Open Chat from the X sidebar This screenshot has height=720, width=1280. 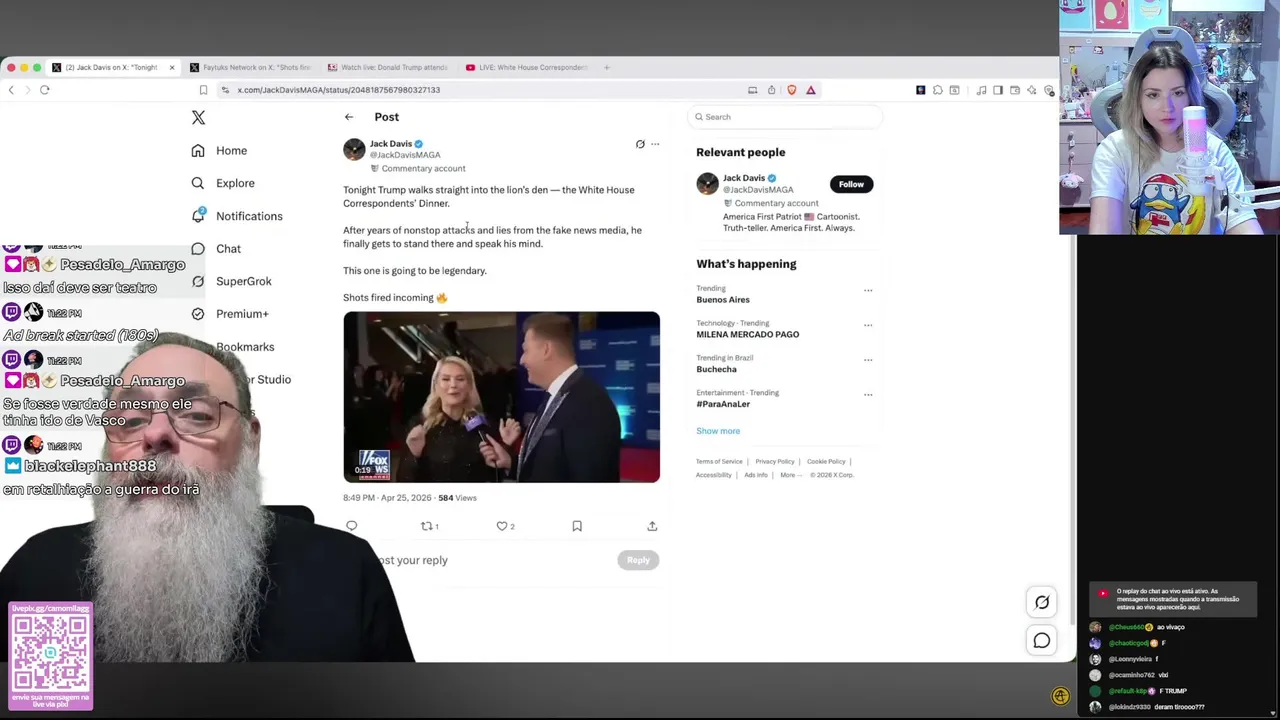228,249
